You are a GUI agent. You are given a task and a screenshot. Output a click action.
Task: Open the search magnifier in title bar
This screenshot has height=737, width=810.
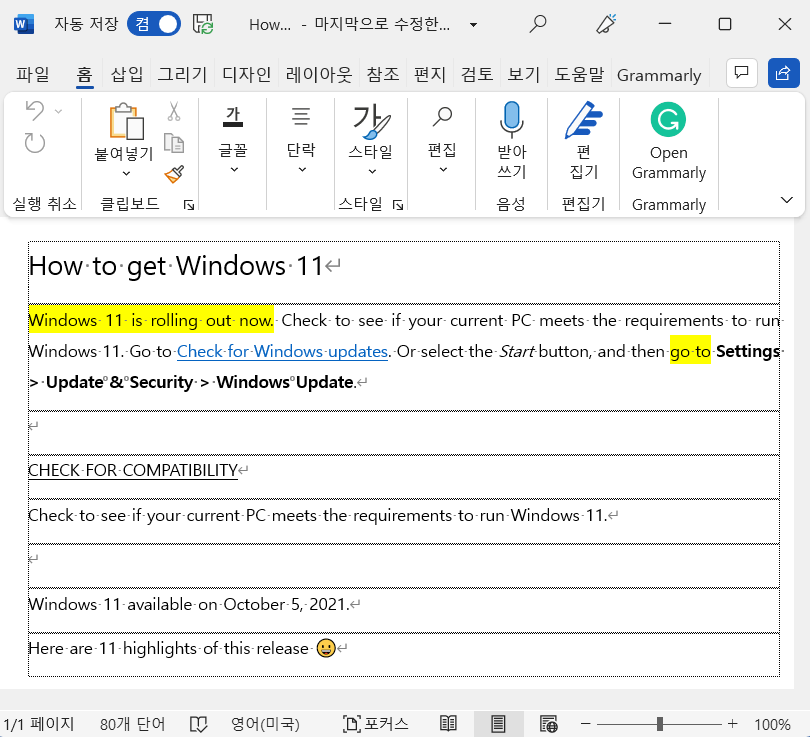tap(538, 24)
